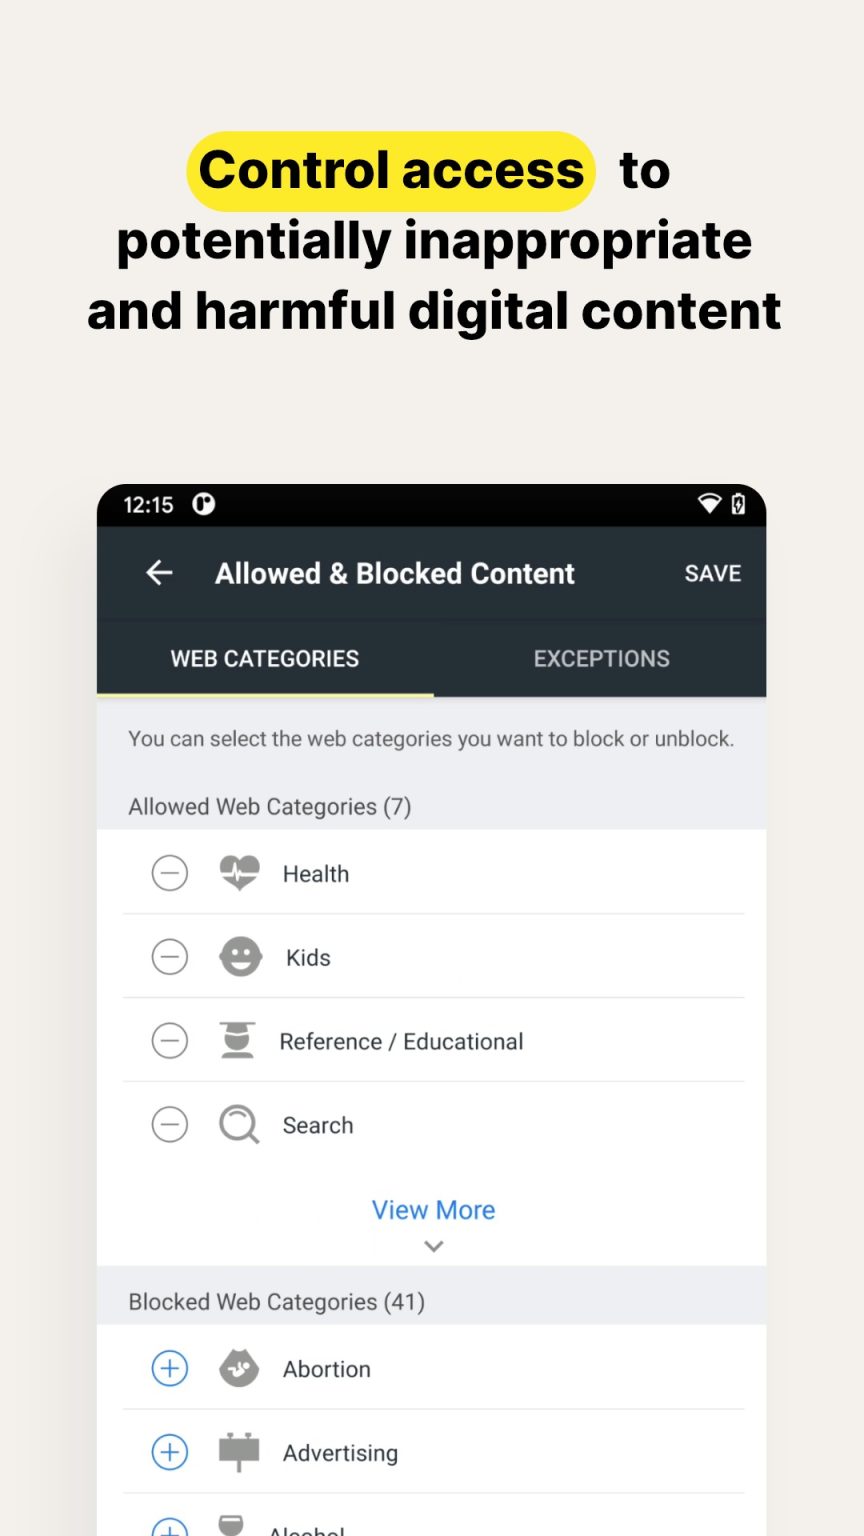This screenshot has height=1536, width=864.
Task: Select the Reference / Educational graduation icon
Action: tap(239, 1040)
